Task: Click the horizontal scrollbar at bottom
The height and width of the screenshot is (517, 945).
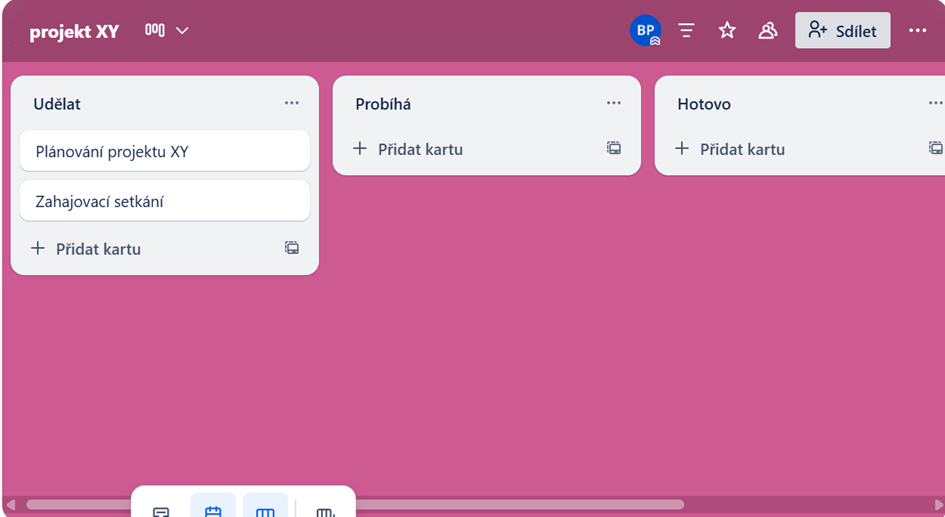Action: tap(520, 505)
